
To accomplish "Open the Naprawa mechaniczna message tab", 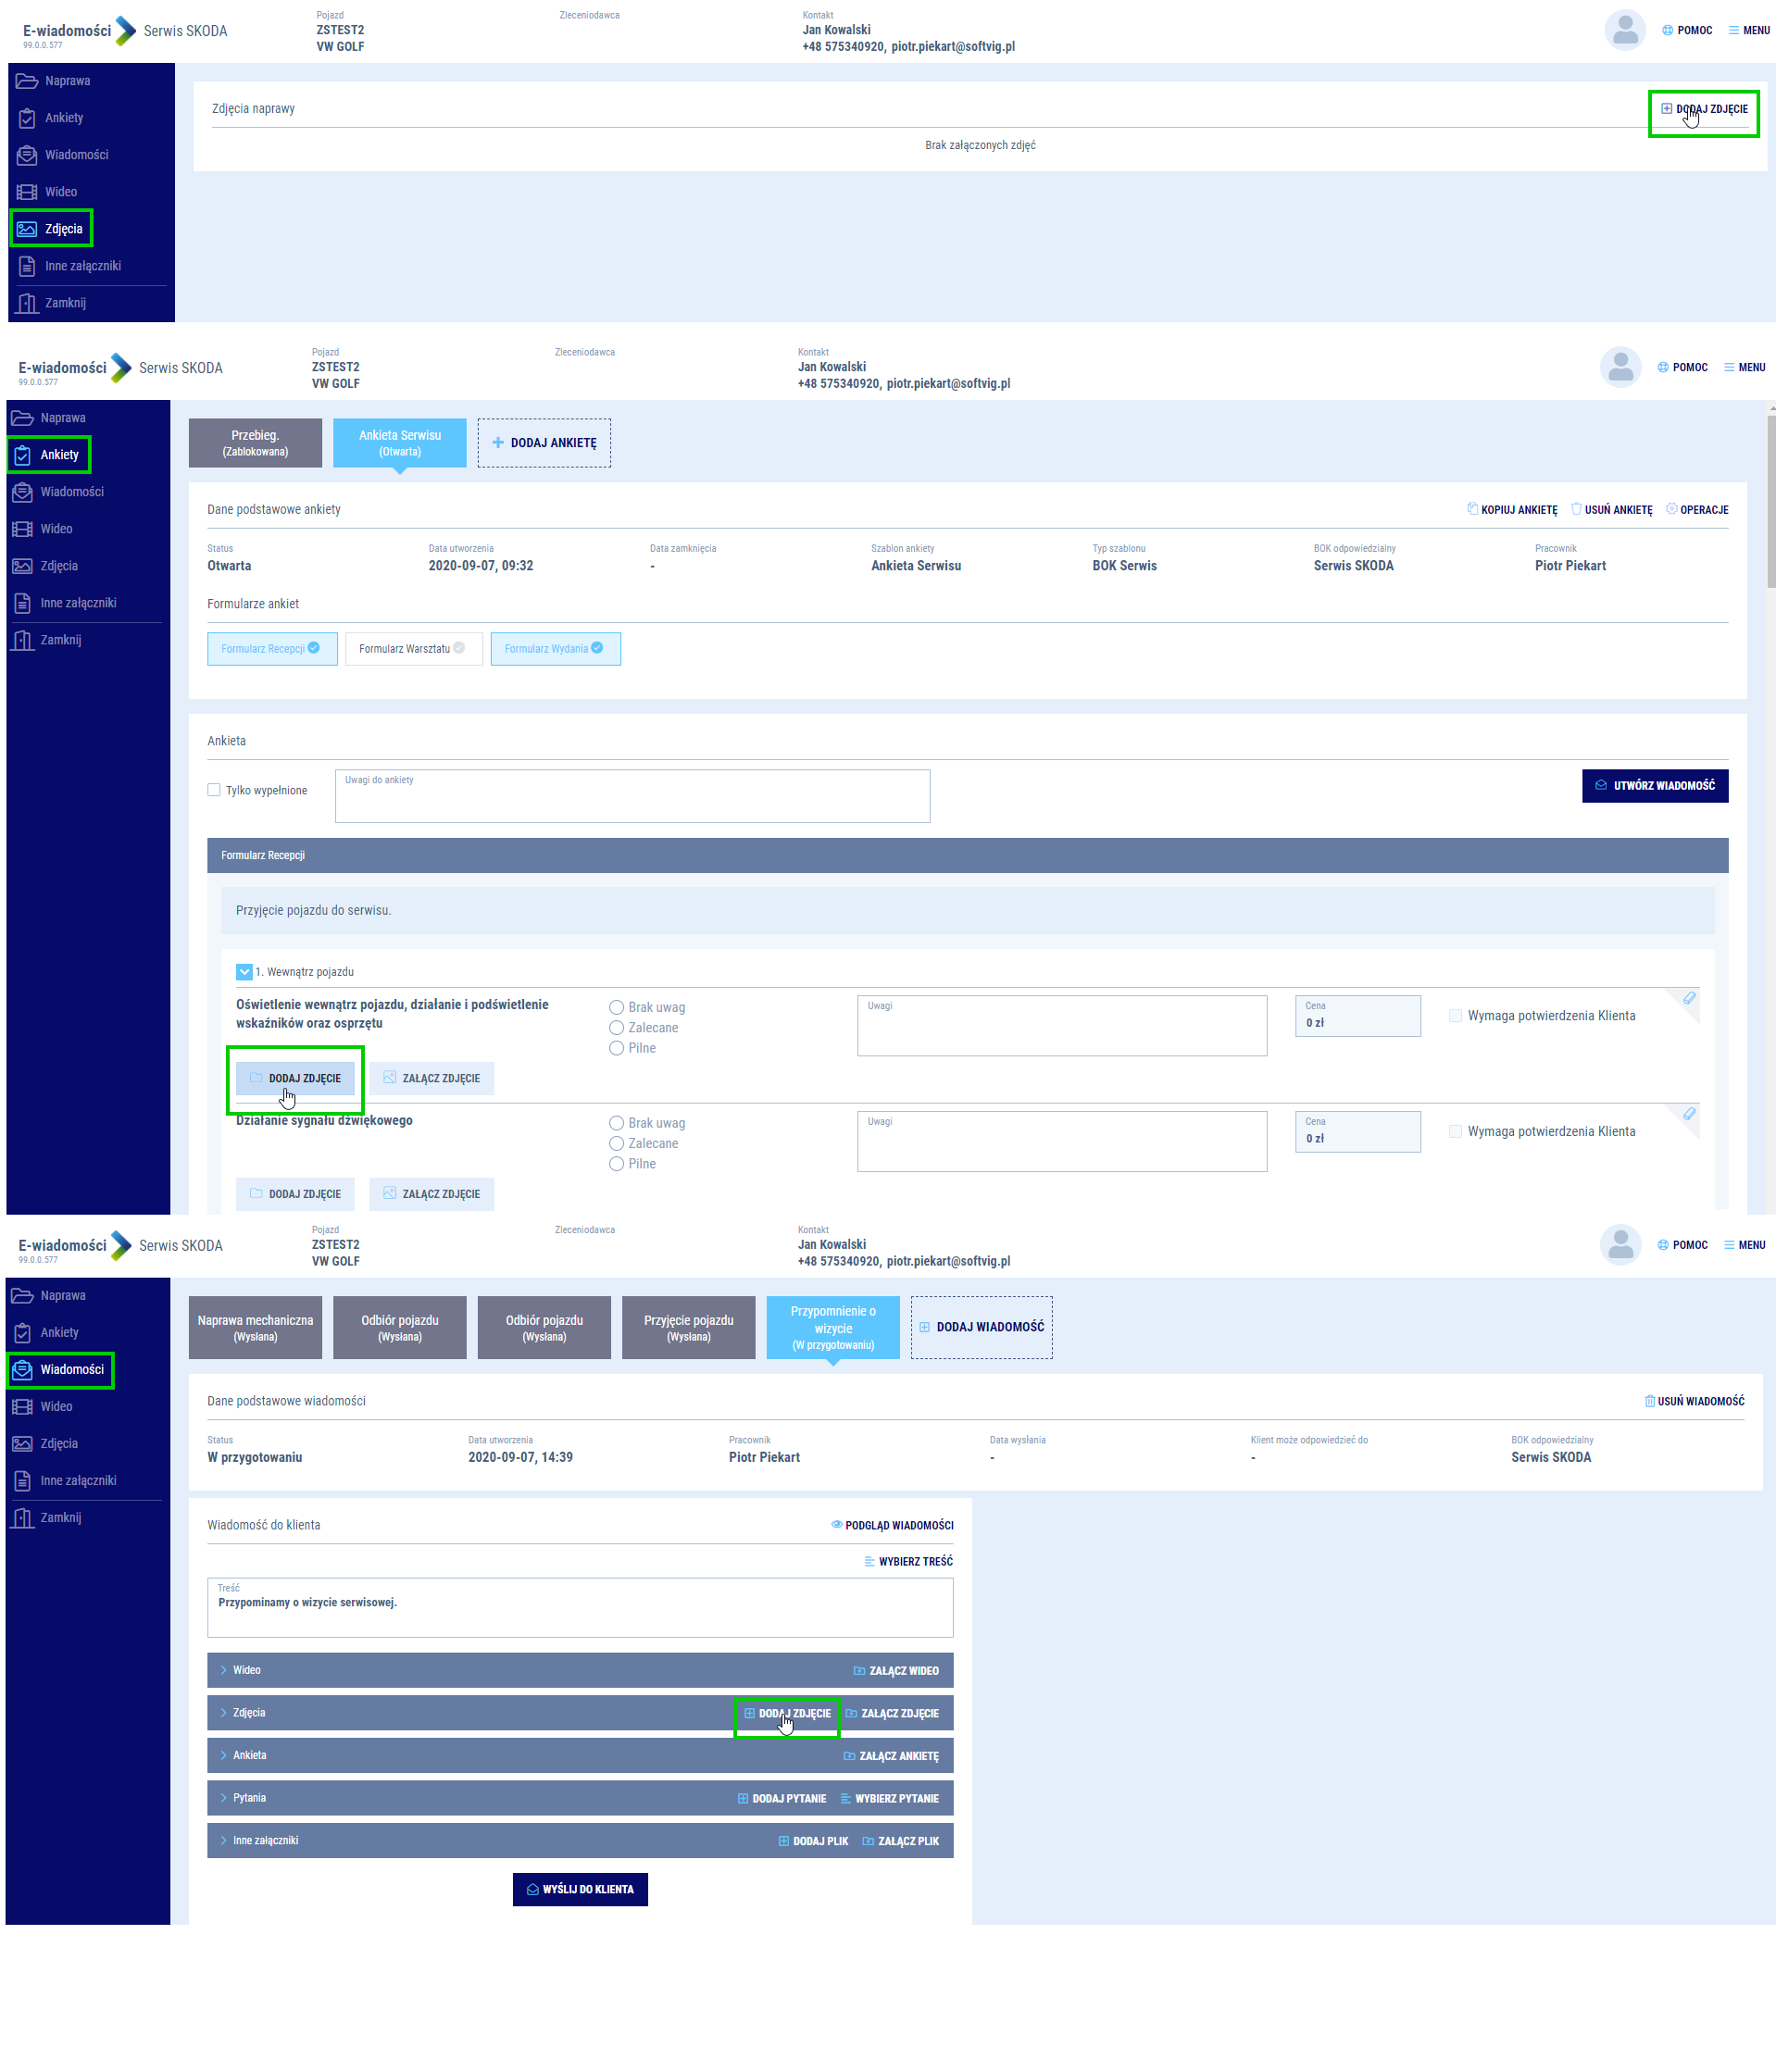I will pyautogui.click(x=255, y=1327).
